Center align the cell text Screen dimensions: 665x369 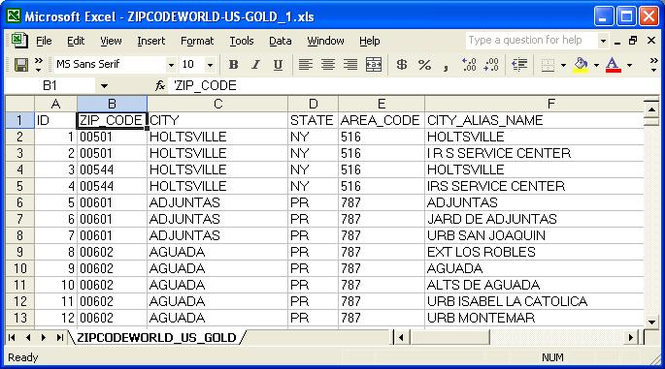(x=328, y=65)
